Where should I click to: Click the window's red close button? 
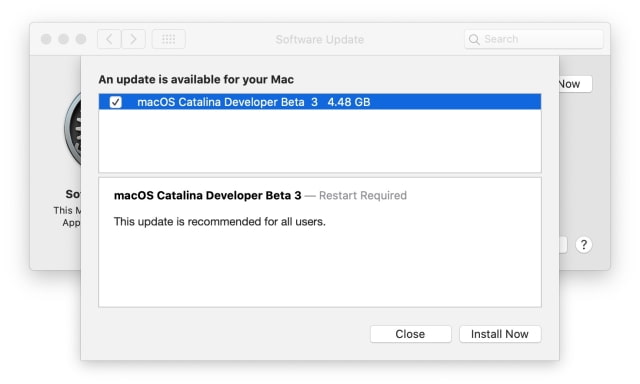(46, 39)
